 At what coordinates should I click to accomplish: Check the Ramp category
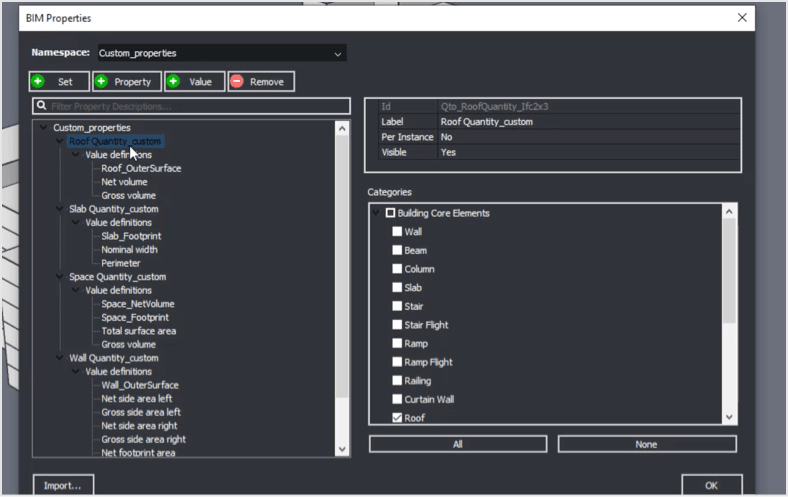(x=397, y=343)
